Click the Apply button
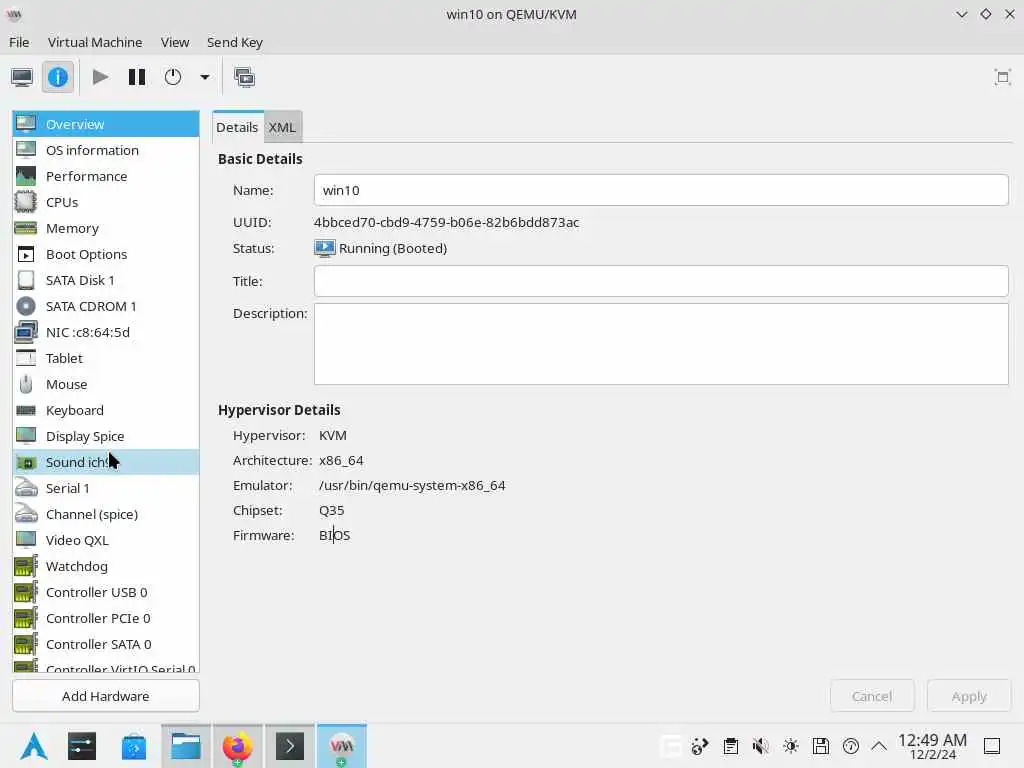The height and width of the screenshot is (768, 1024). (x=968, y=696)
